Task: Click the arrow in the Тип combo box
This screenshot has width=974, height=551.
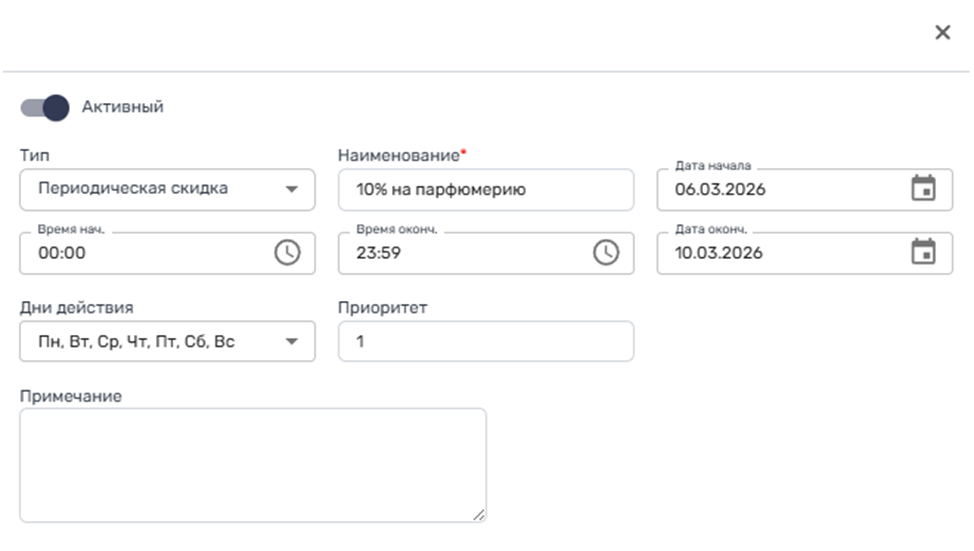Action: click(291, 189)
